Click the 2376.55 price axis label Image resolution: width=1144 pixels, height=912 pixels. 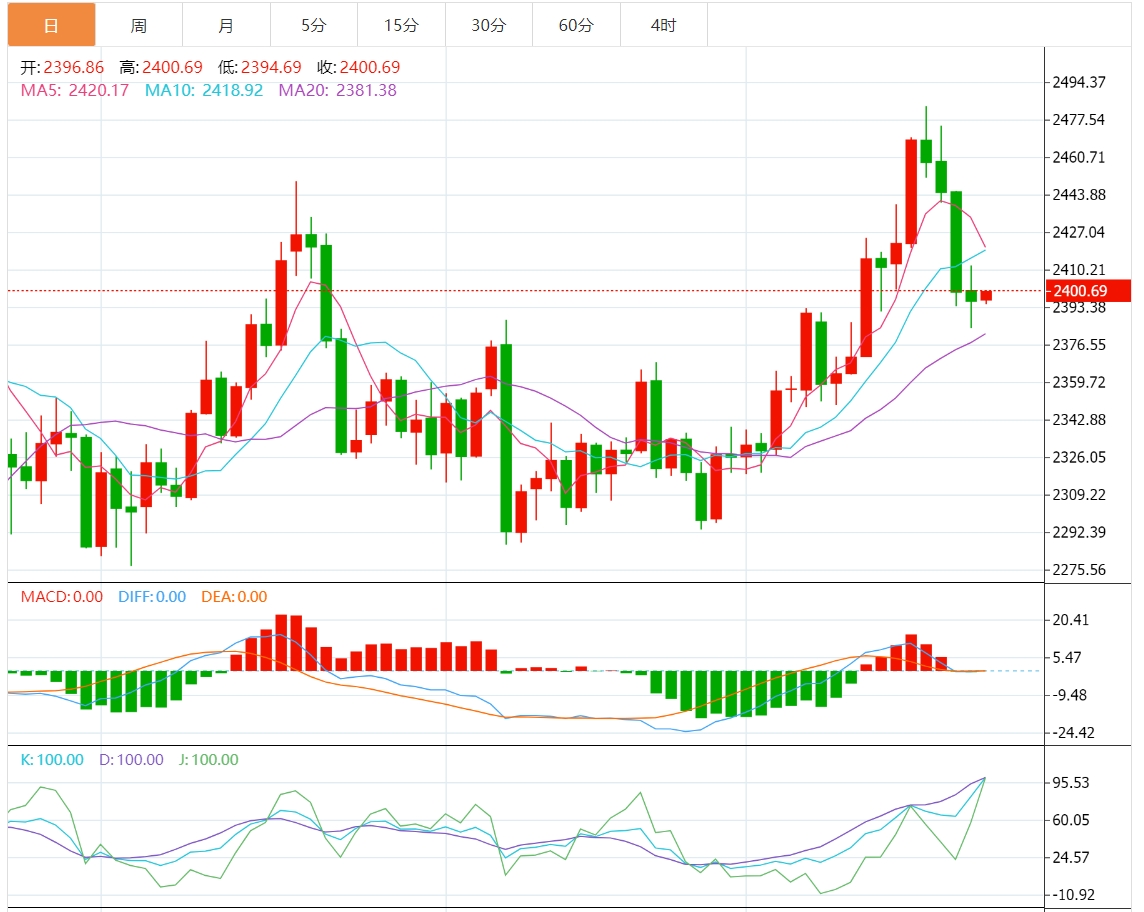1078,344
